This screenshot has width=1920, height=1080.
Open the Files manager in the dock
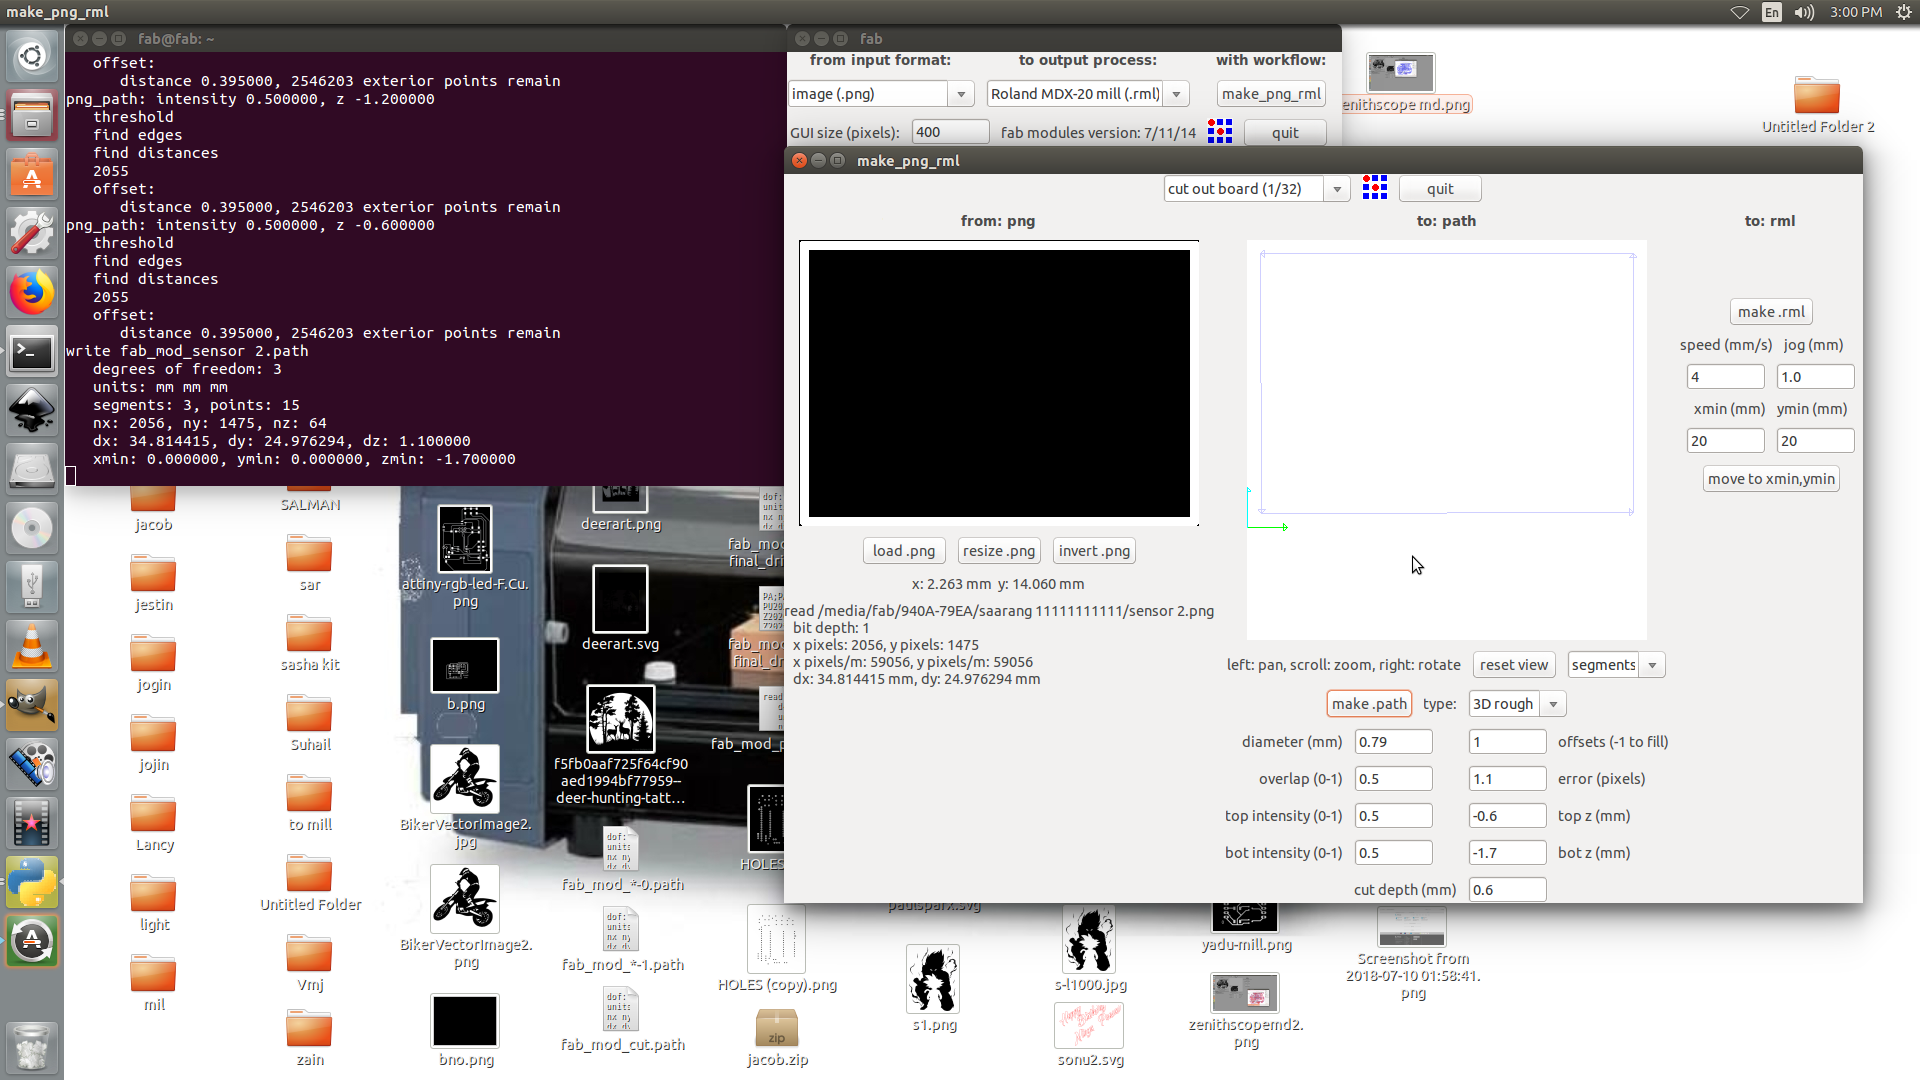tap(32, 115)
